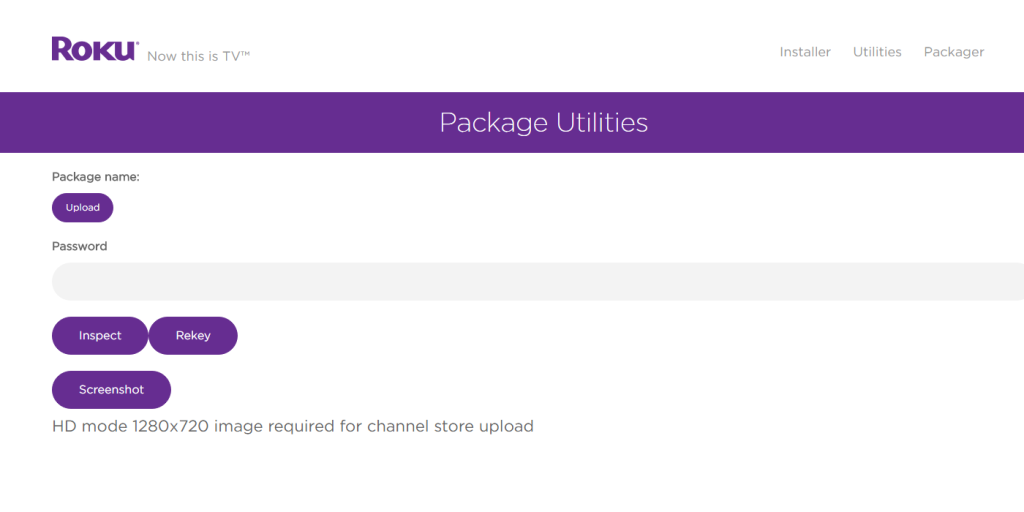Click the 'Now this is TV' tagline
The width and height of the screenshot is (1024, 512).
pos(199,56)
